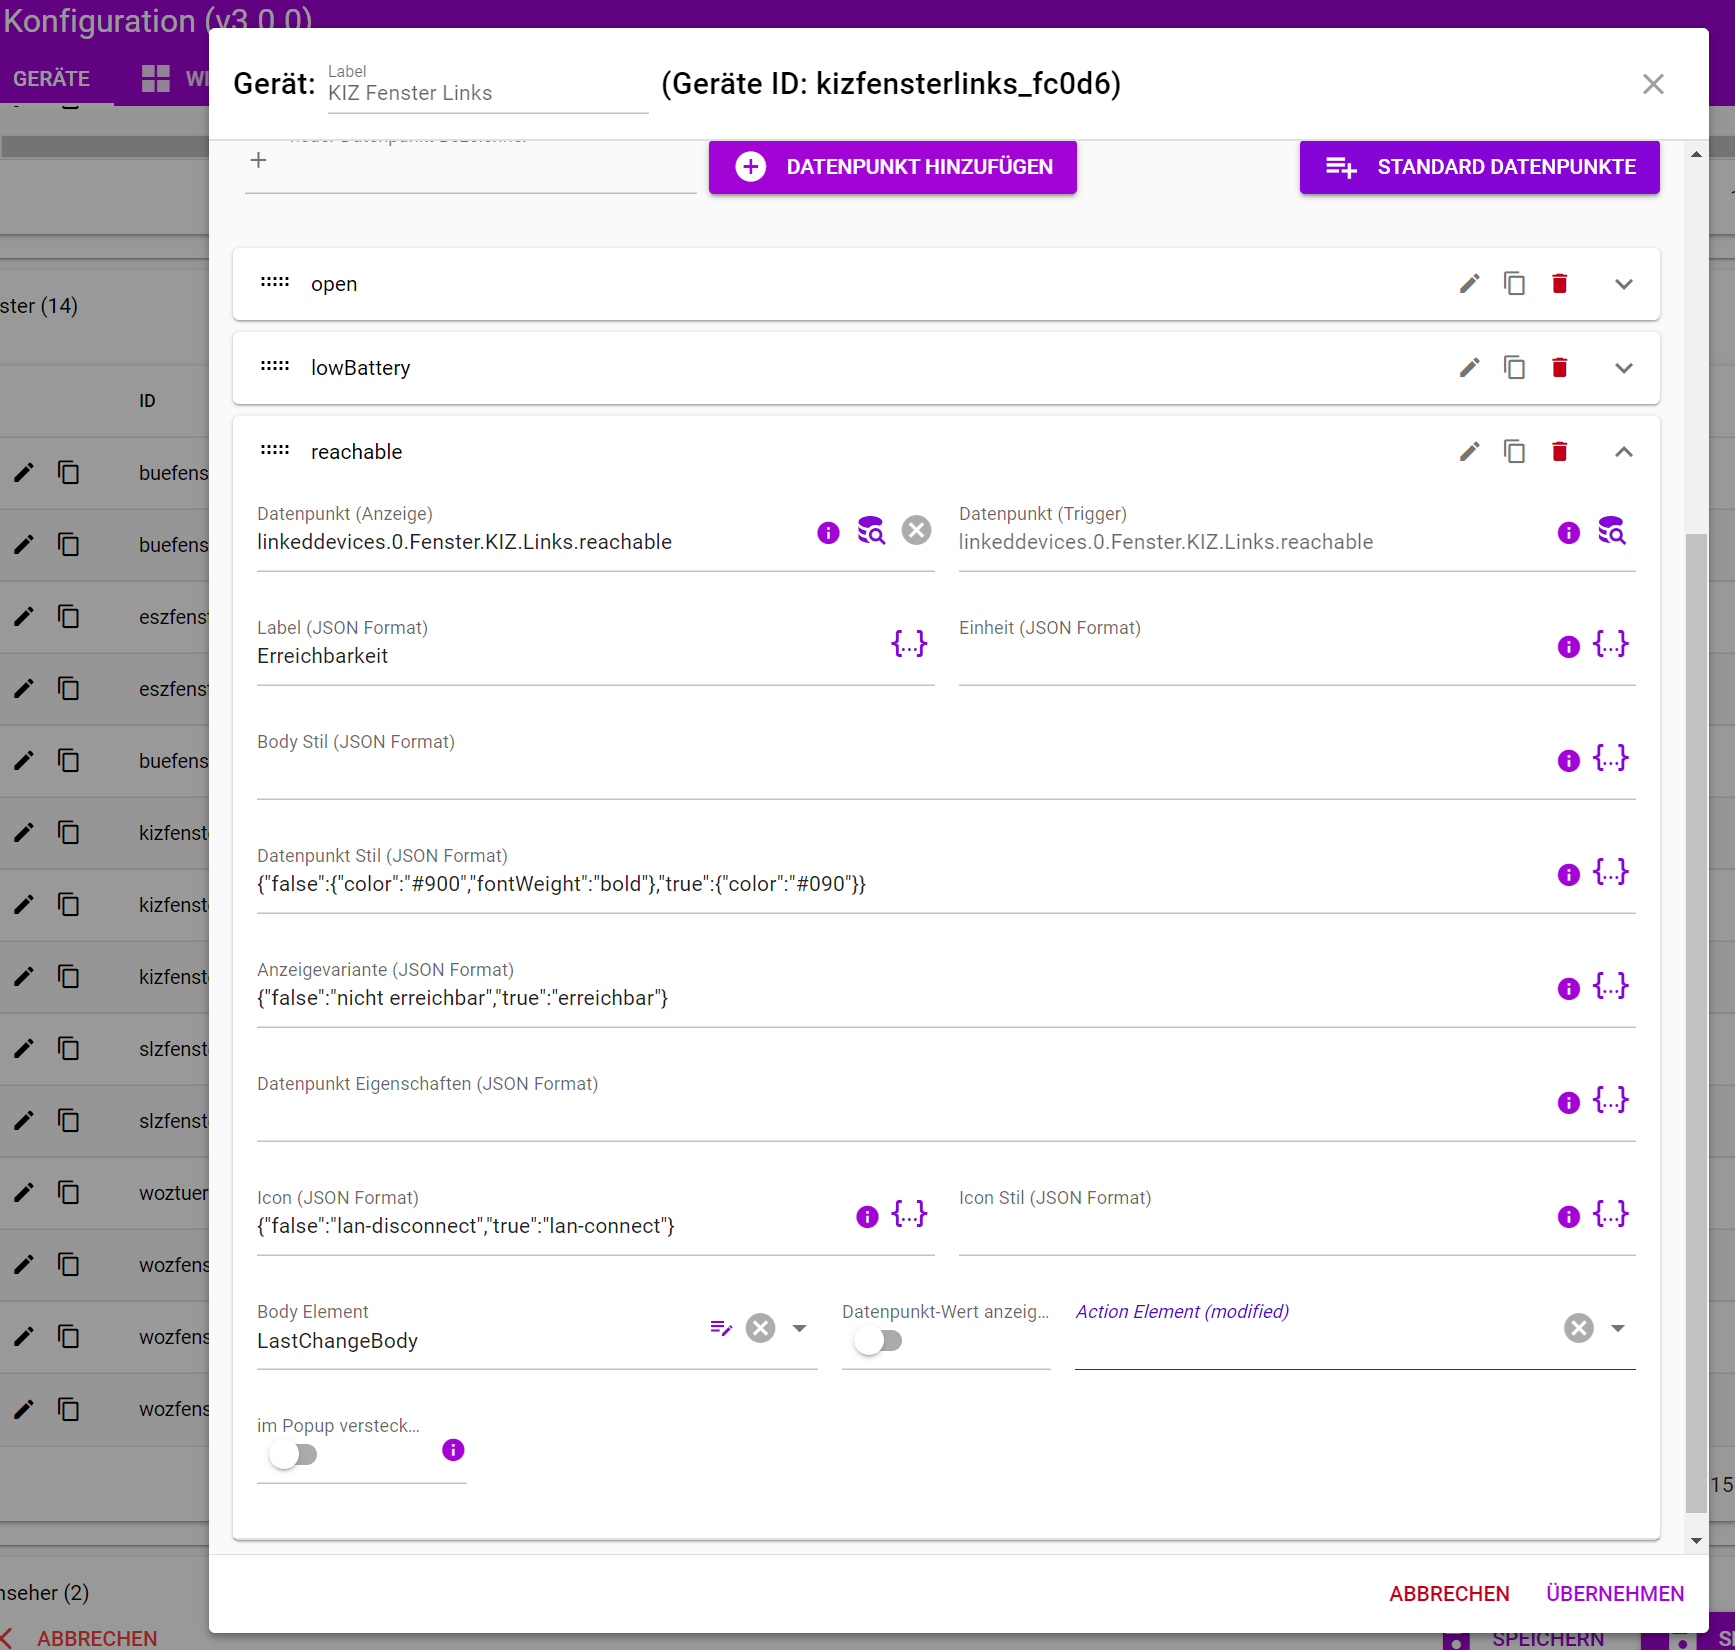Expand the lowBattery datapoint panel
Viewport: 1735px width, 1650px height.
coord(1624,368)
